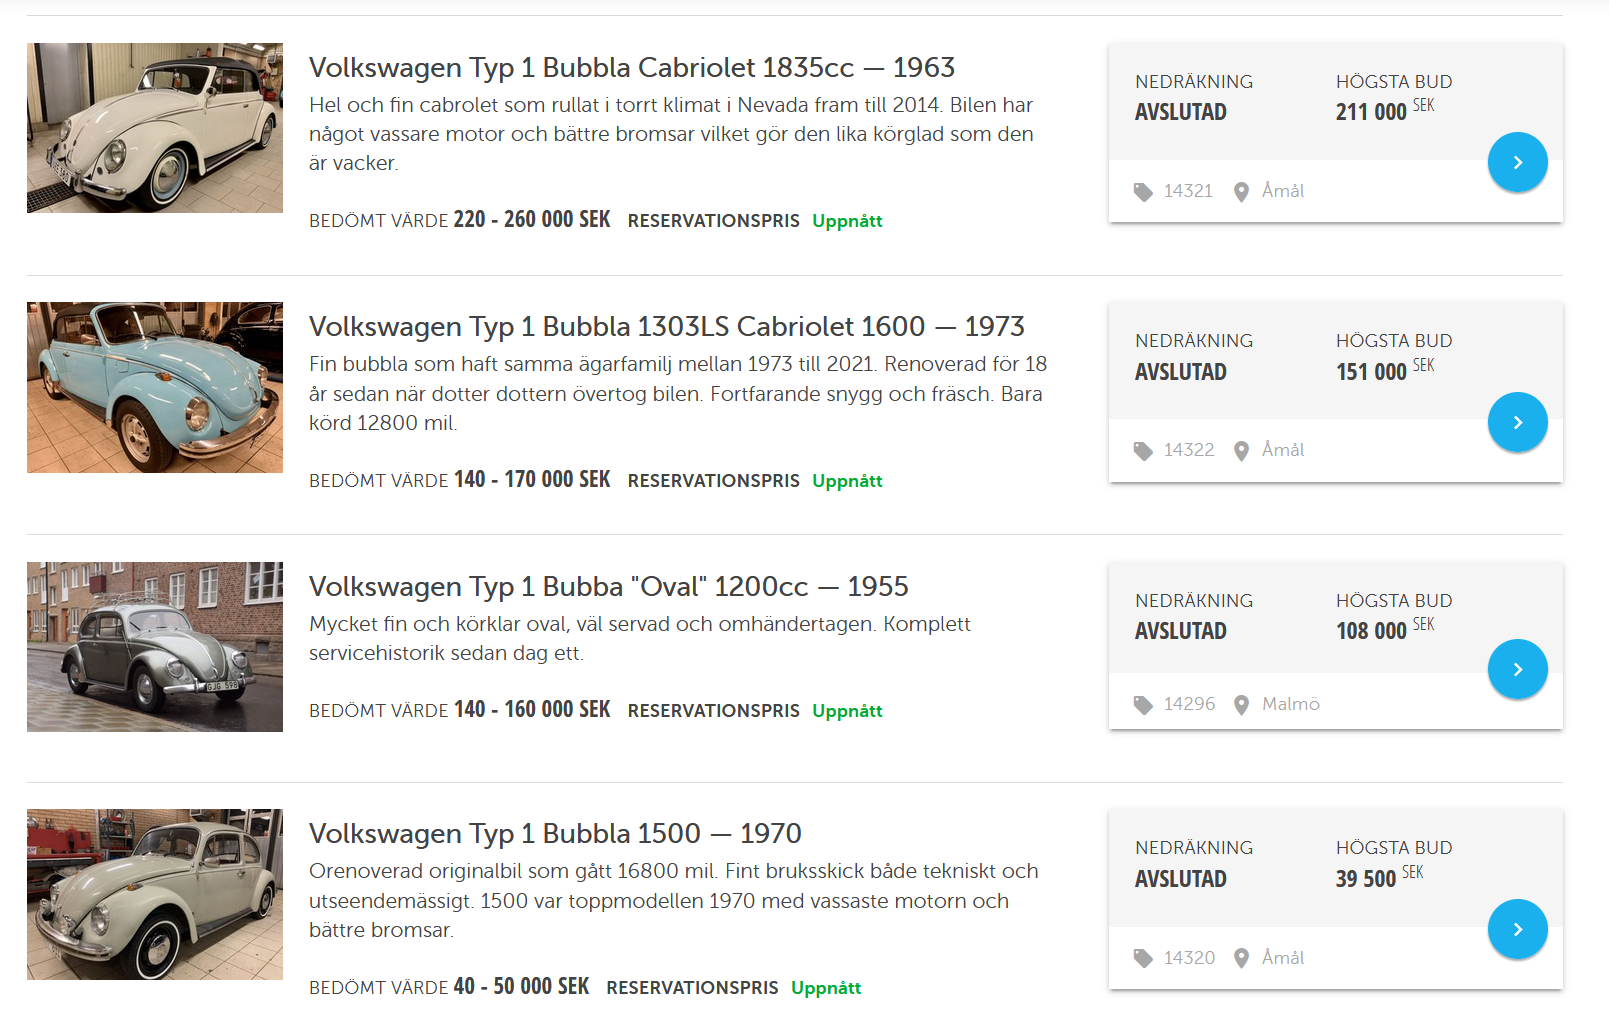The image size is (1609, 1029).
Task: Click the 39 500 SEK highest bid
Action: [x=1378, y=878]
